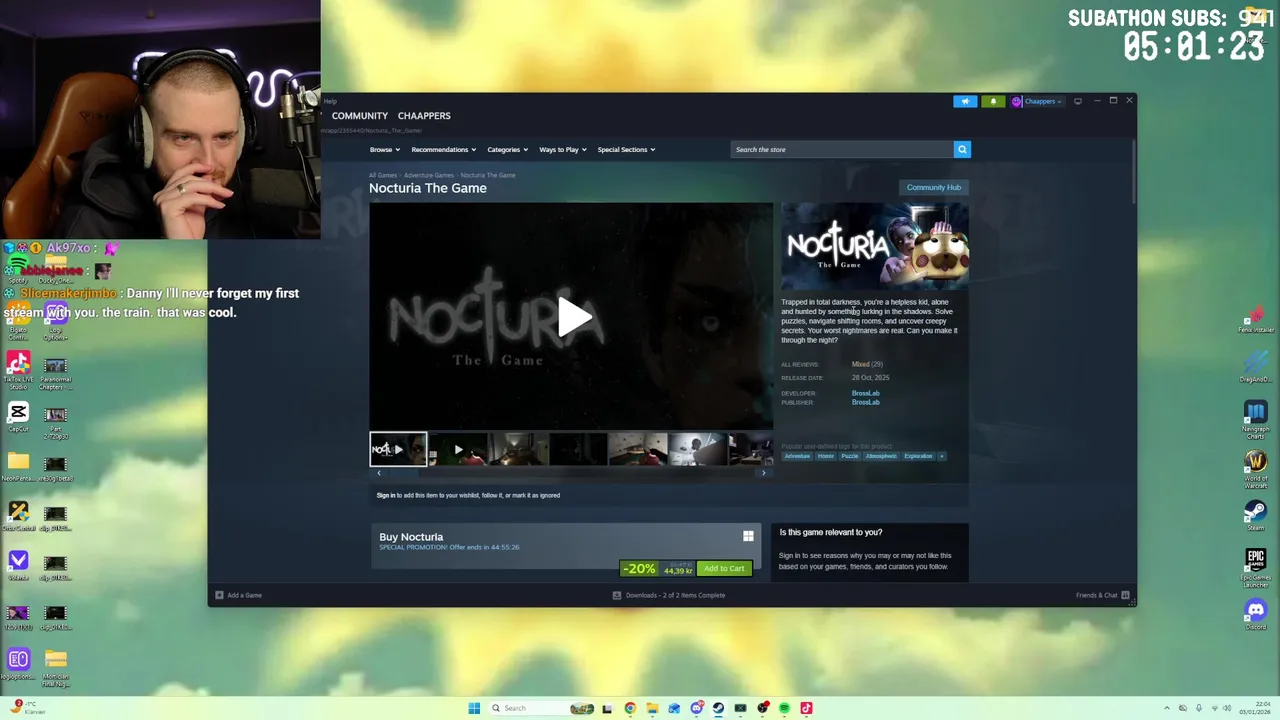Click thumbnail strip left scroll arrow
1280x720 pixels.
click(378, 473)
